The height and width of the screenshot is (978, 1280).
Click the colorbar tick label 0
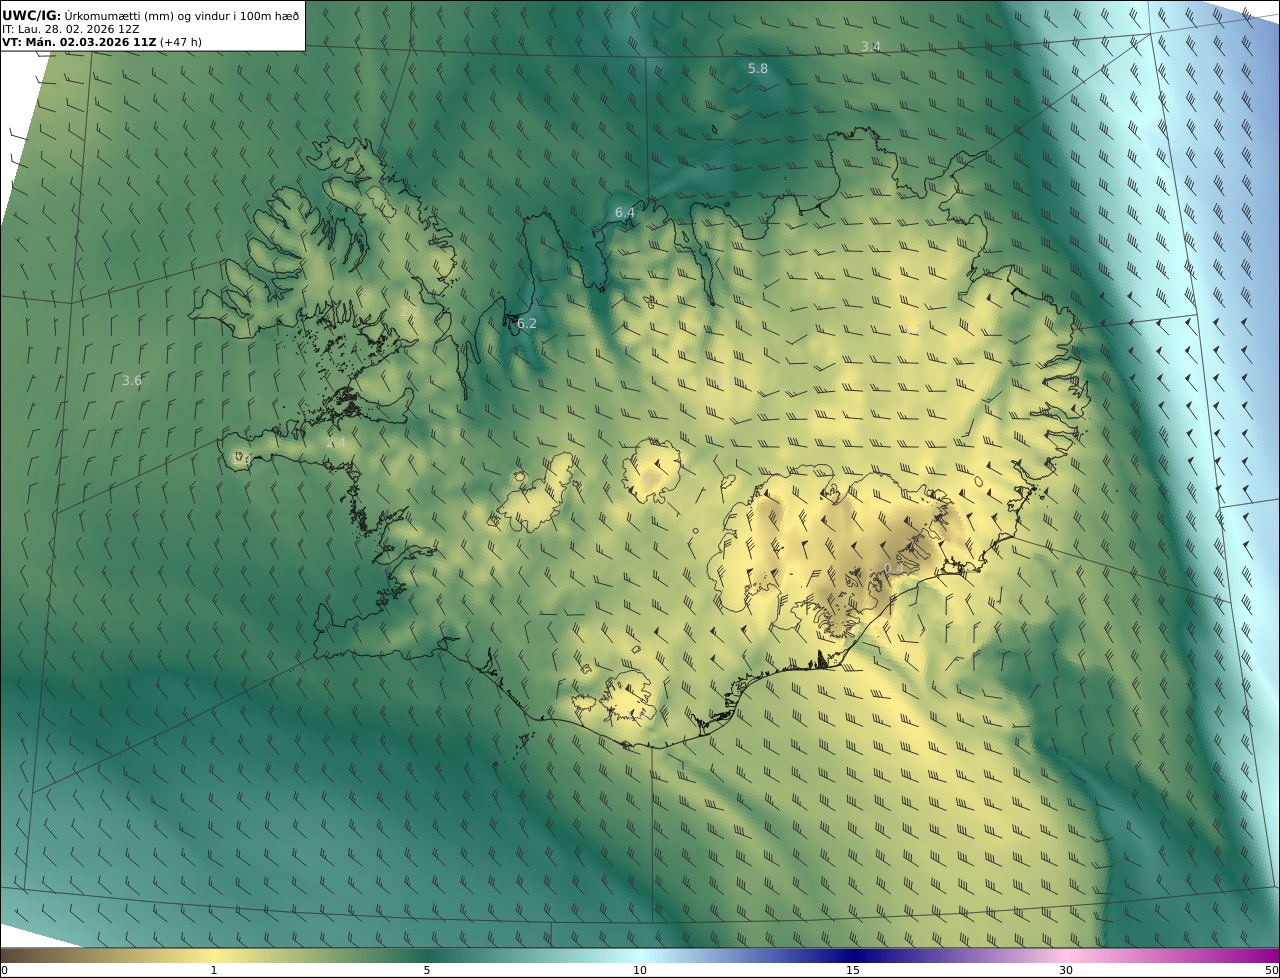(x=4, y=970)
